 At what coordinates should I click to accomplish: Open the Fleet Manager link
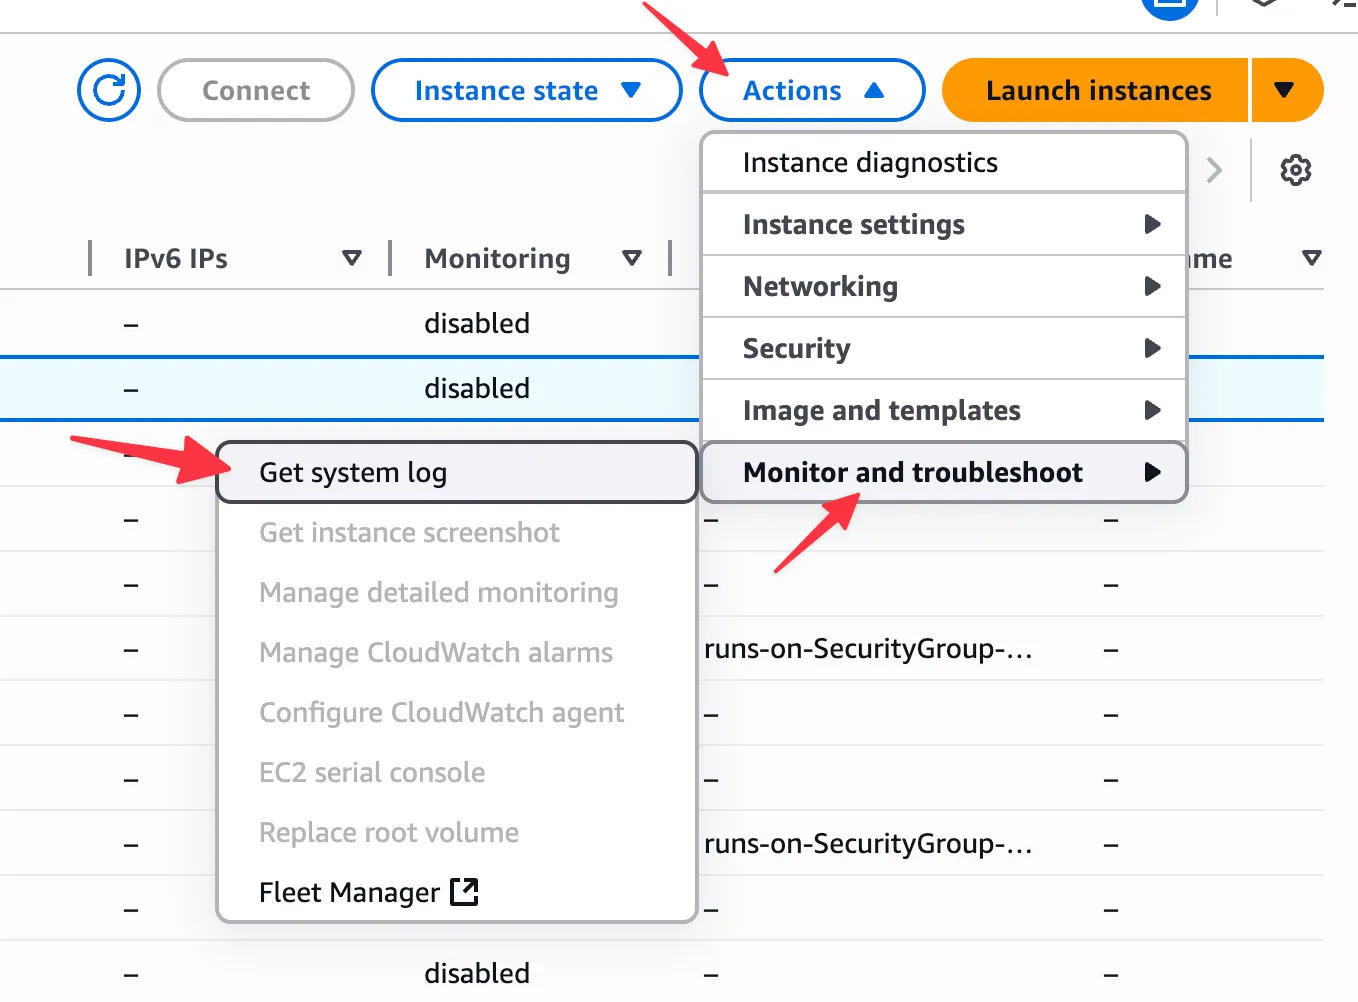pos(349,892)
